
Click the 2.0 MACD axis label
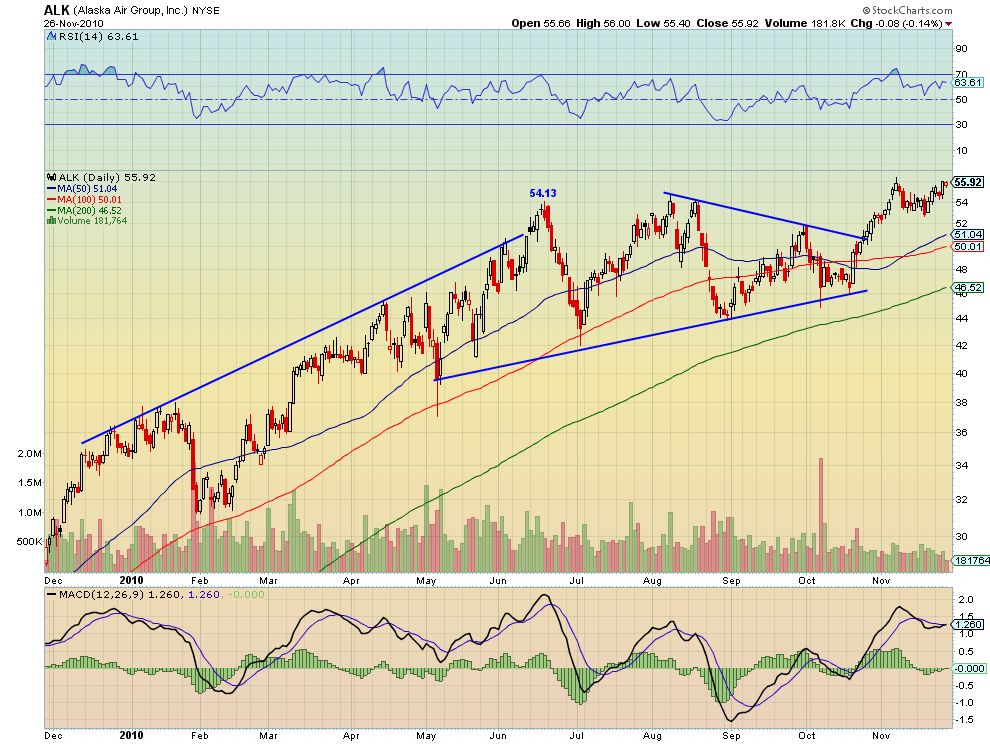pyautogui.click(x=965, y=599)
